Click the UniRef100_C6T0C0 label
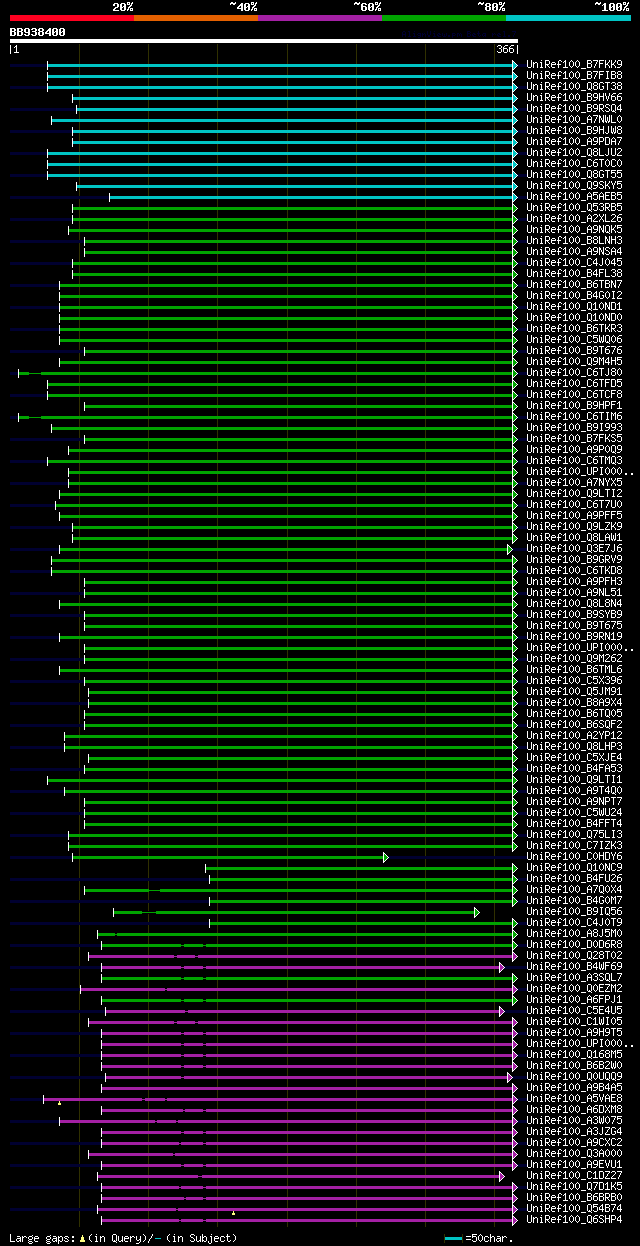Screen dimensions: 640x1246 coord(574,163)
